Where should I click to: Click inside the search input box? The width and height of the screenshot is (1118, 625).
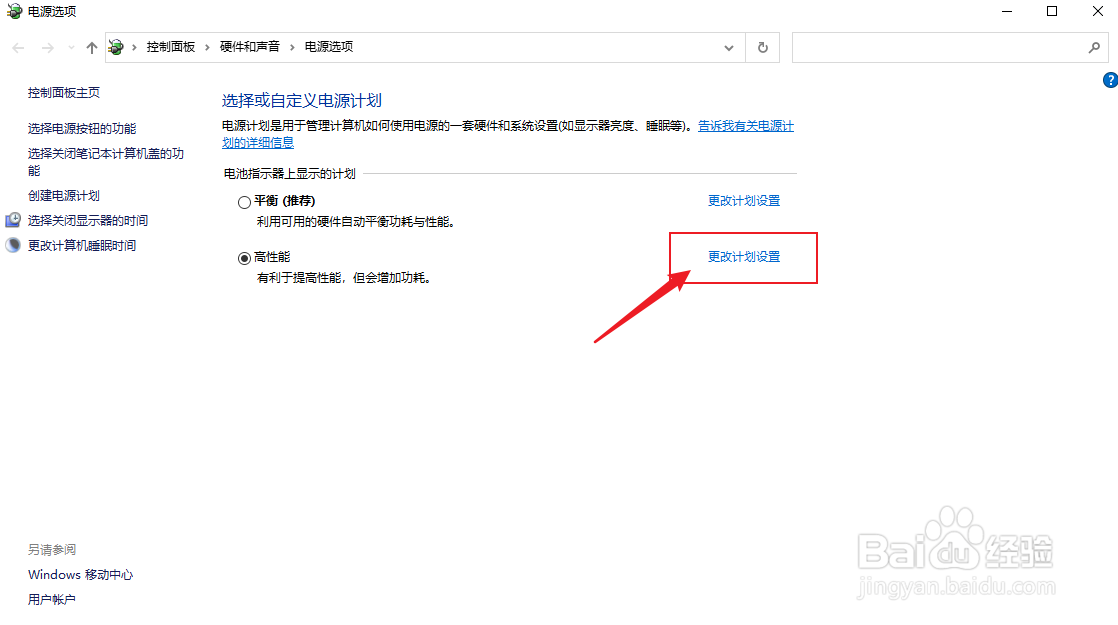click(940, 46)
